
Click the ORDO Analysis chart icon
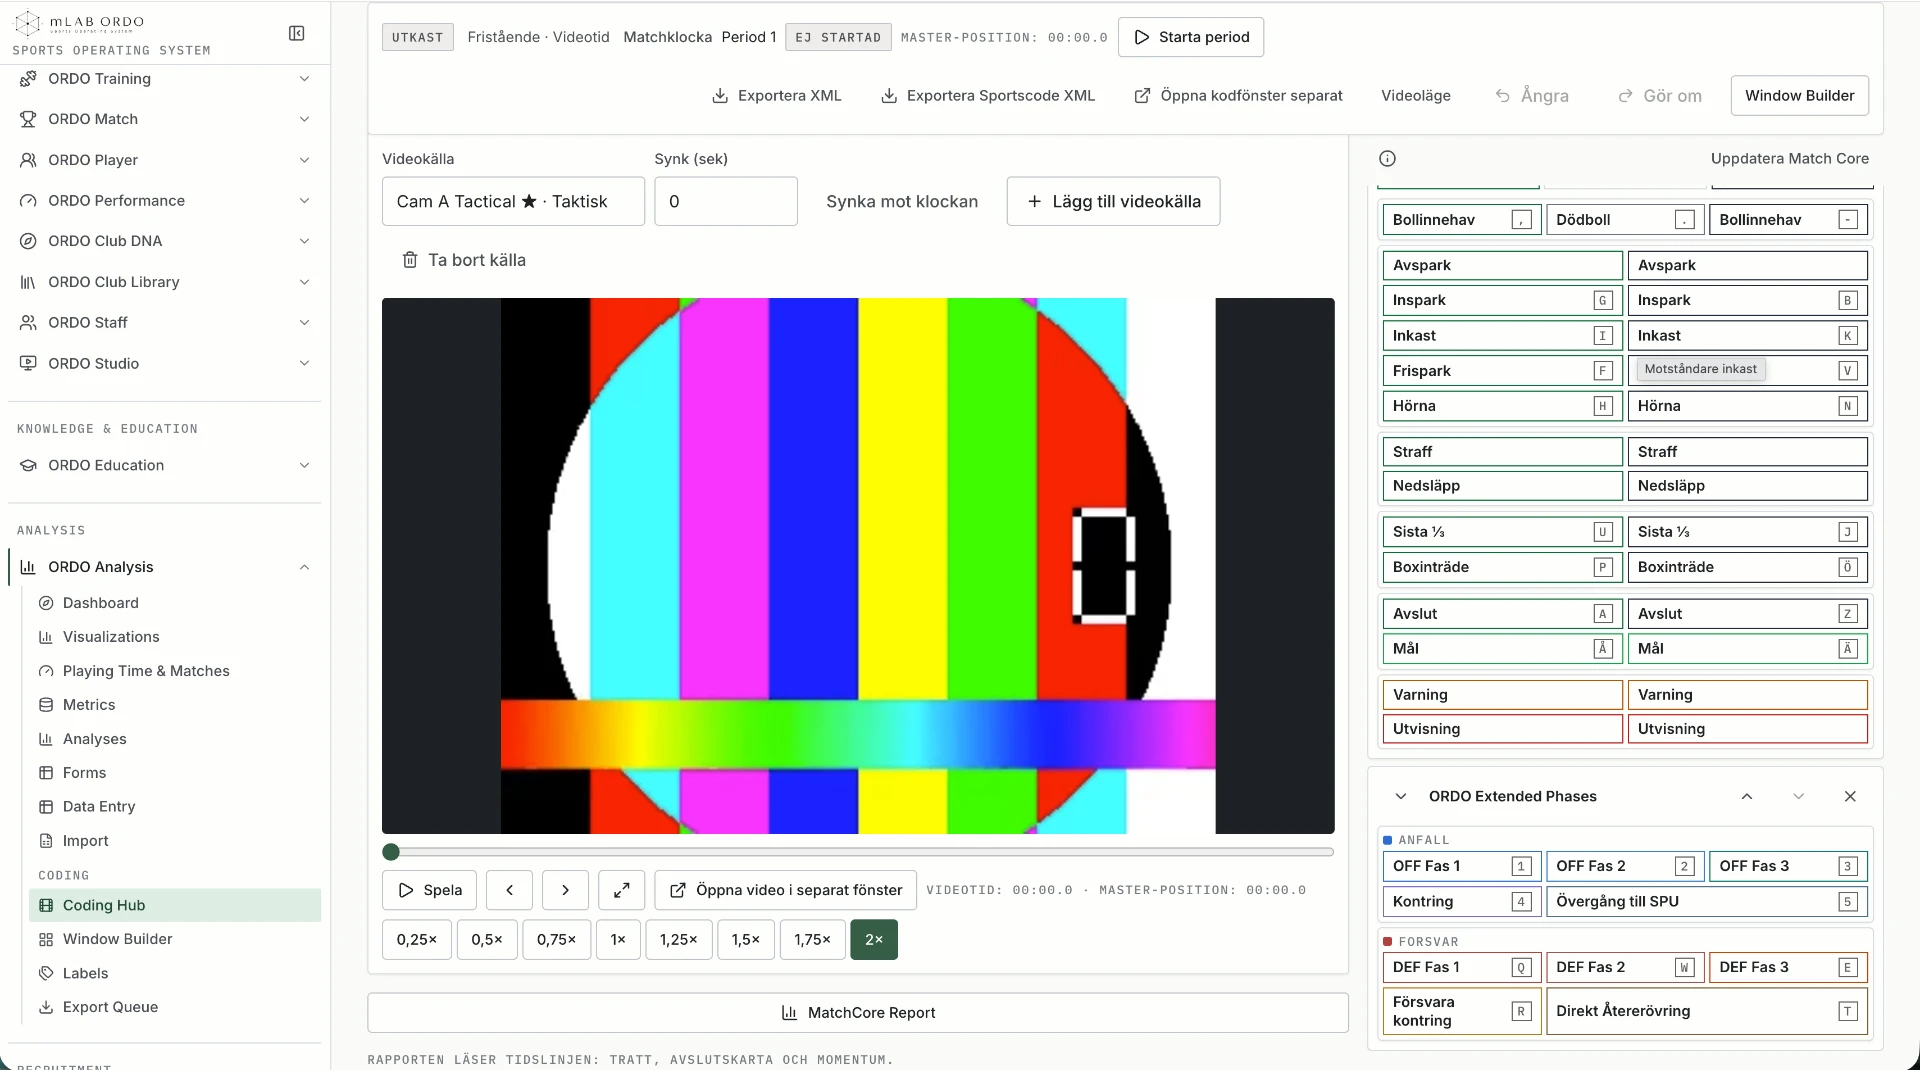(x=28, y=567)
